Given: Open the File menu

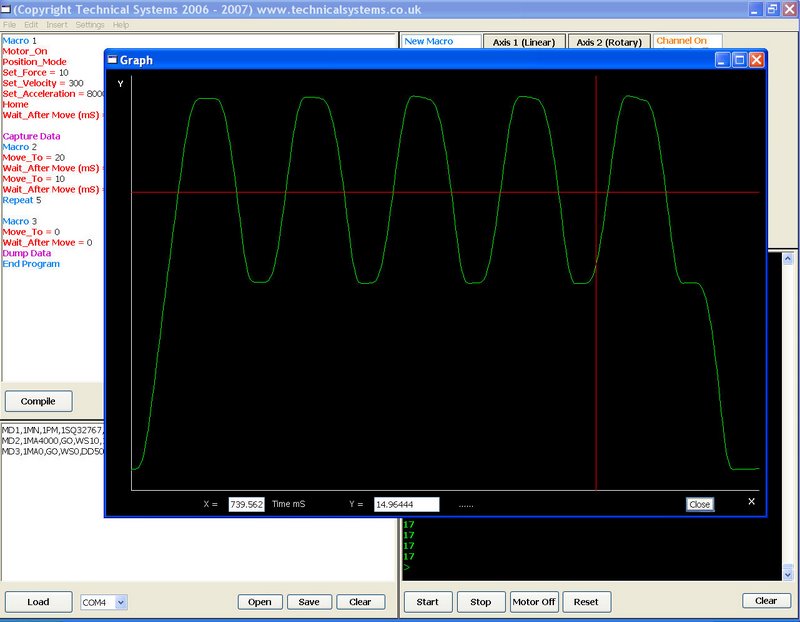Looking at the screenshot, I should tap(9, 24).
